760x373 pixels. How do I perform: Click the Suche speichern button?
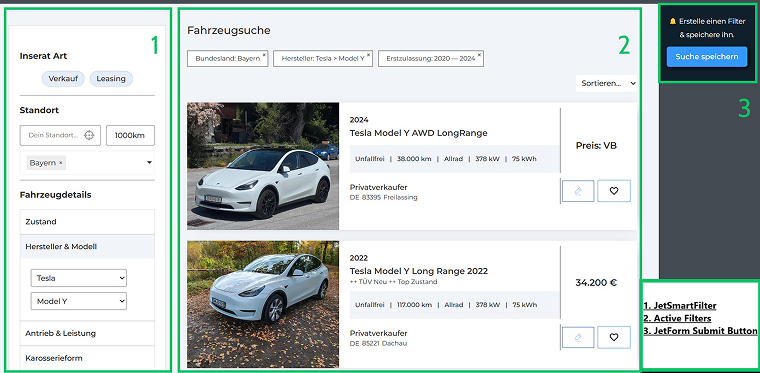pyautogui.click(x=707, y=57)
